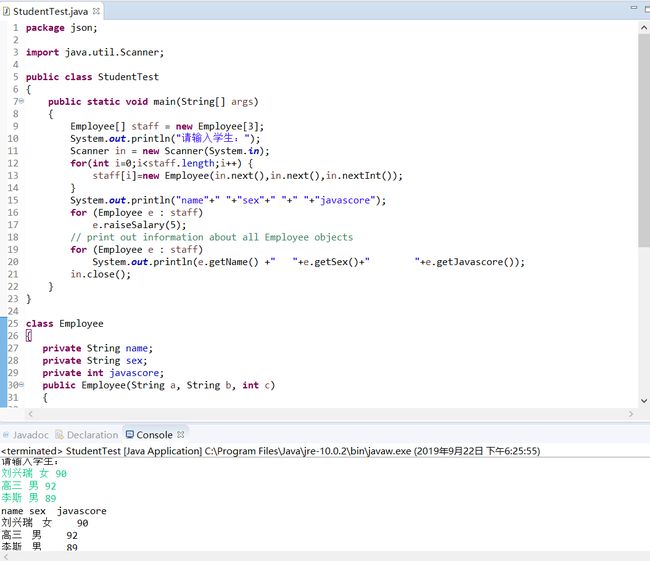Click 'private String name;' line
Image resolution: width=650 pixels, height=561 pixels.
click(97, 348)
